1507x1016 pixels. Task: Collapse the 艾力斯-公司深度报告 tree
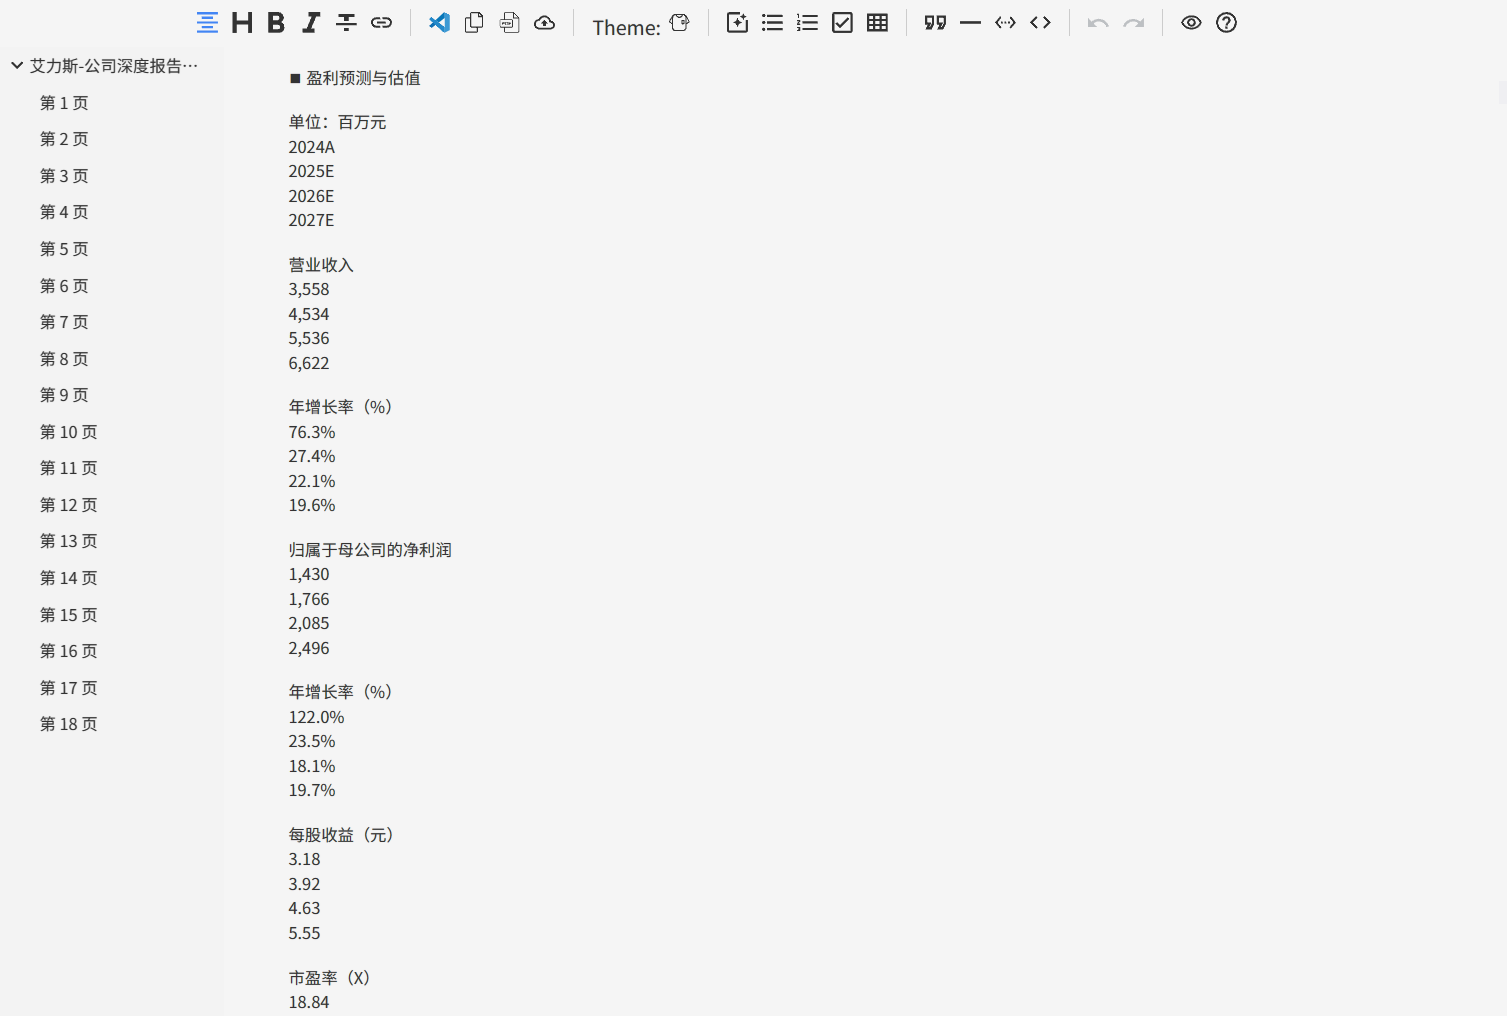tap(17, 66)
